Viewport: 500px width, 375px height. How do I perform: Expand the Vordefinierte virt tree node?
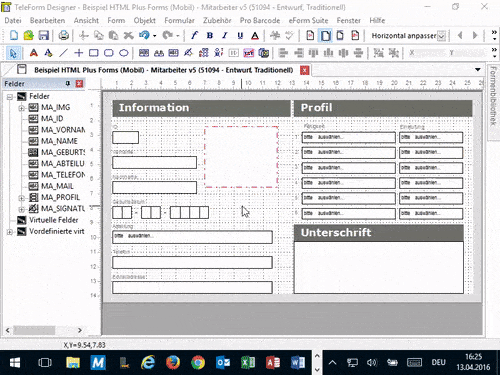coord(10,232)
